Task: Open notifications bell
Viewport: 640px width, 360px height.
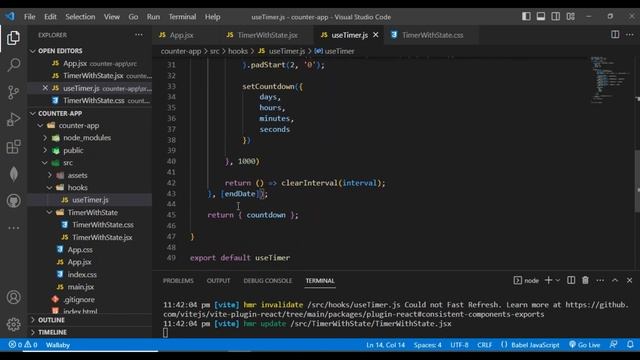Action: coord(630,345)
